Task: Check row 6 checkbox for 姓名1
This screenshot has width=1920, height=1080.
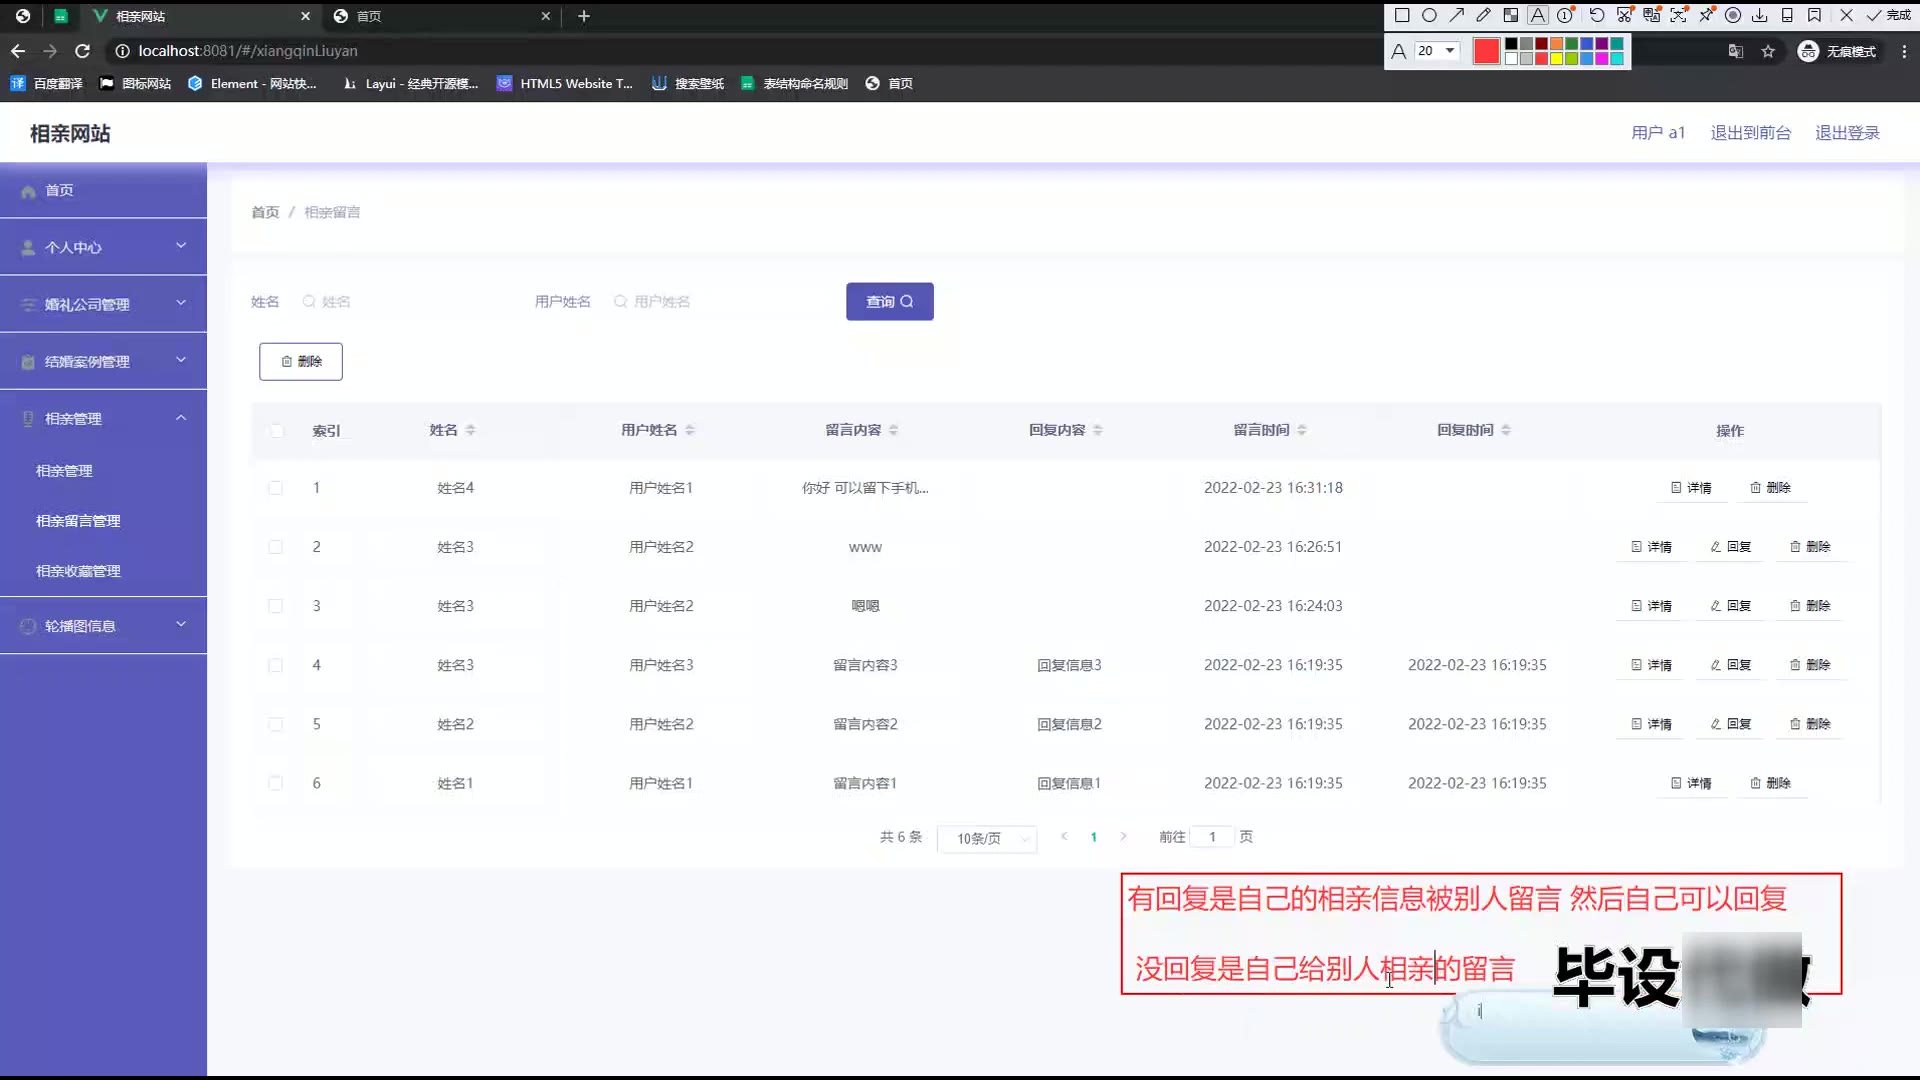Action: click(x=275, y=783)
